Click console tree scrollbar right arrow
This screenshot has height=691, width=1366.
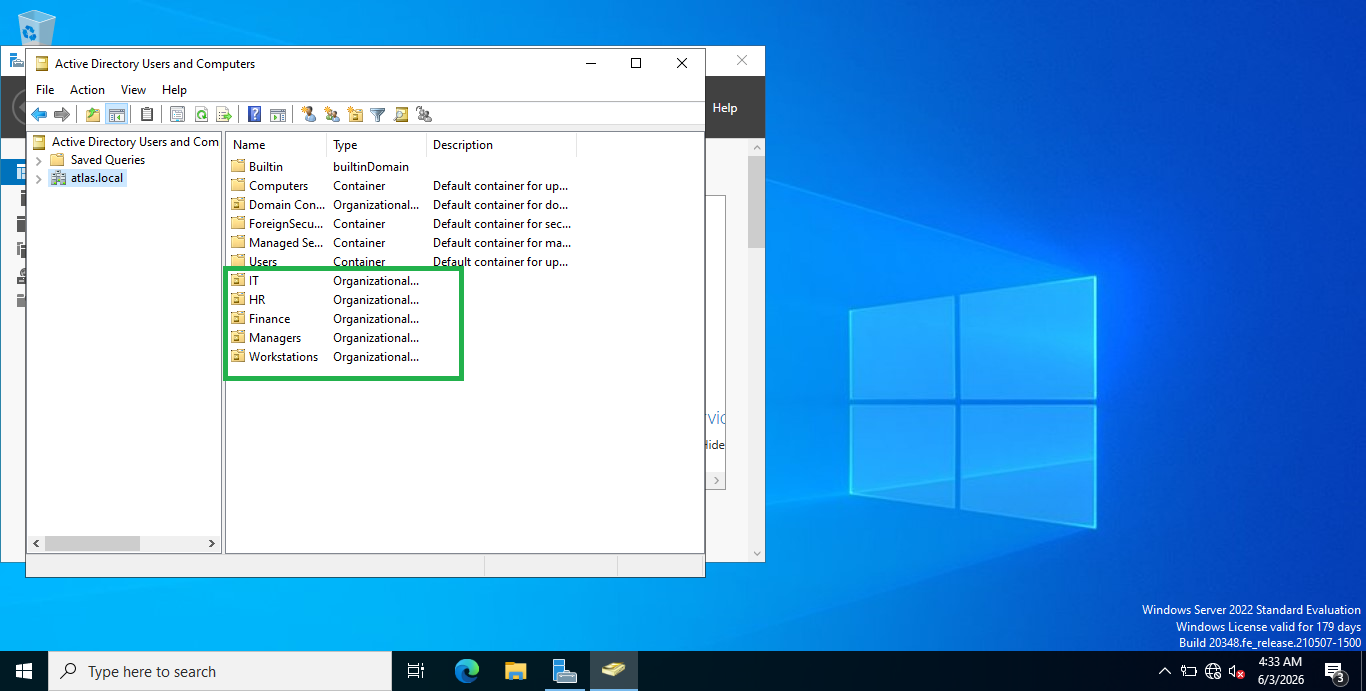coord(211,544)
